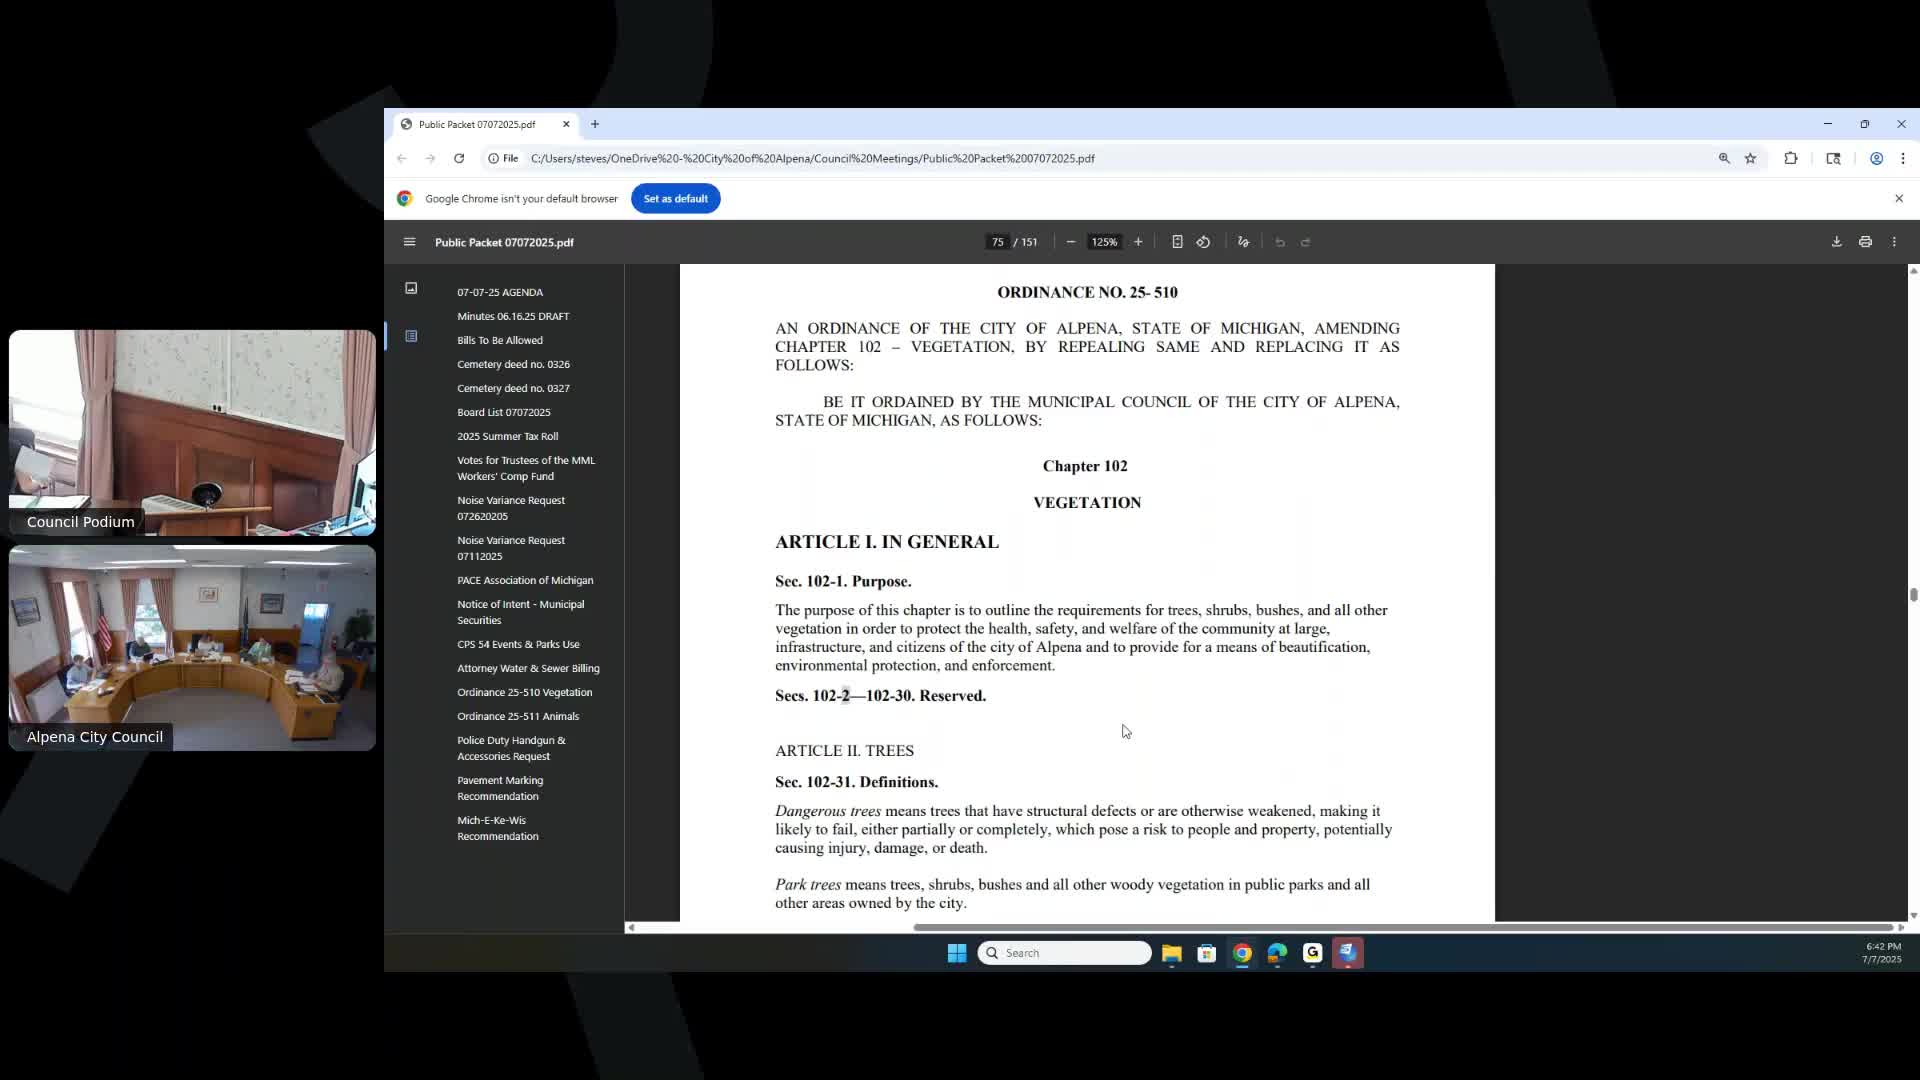Download the PDF file
1920x1080 pixels.
[1836, 242]
